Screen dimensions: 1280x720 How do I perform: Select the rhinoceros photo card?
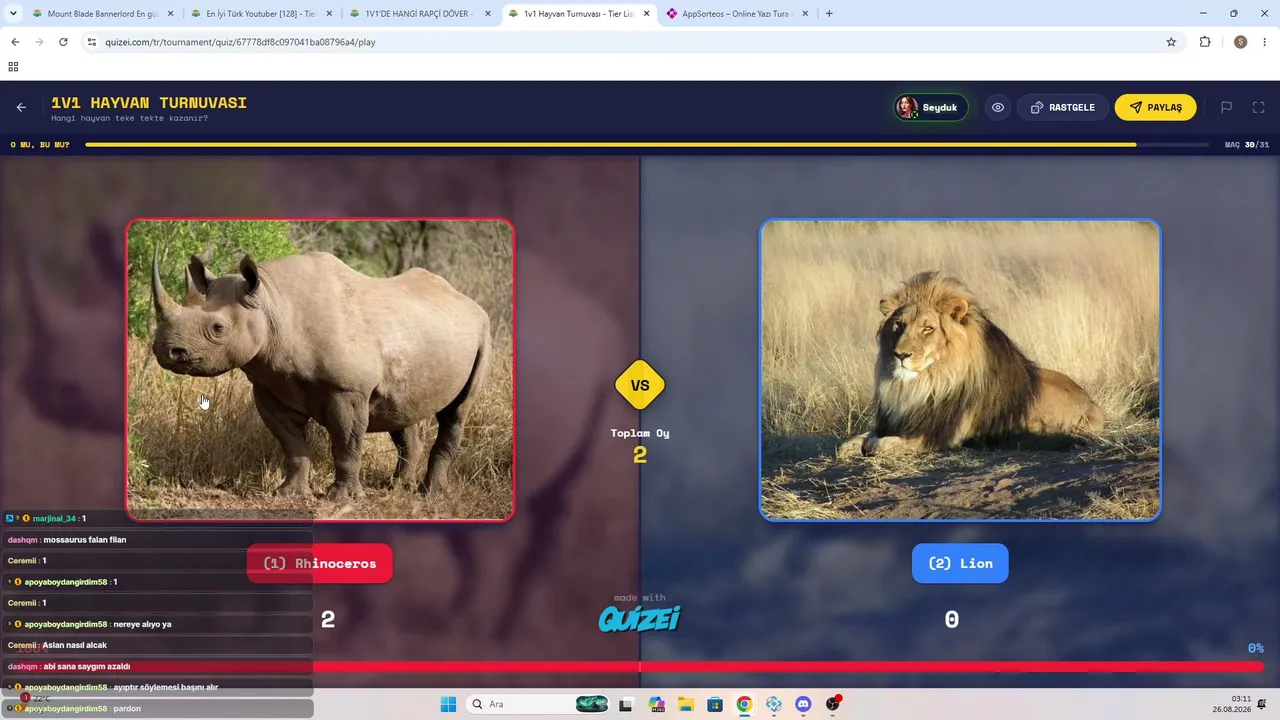tap(320, 370)
